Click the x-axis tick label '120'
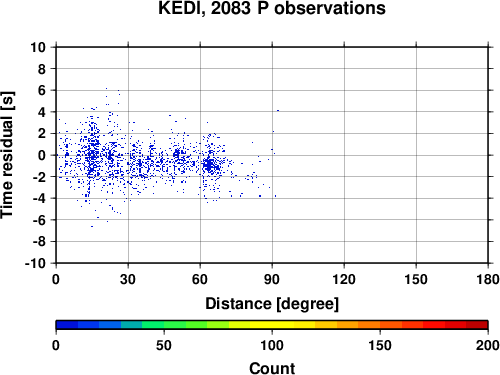 pos(344,279)
